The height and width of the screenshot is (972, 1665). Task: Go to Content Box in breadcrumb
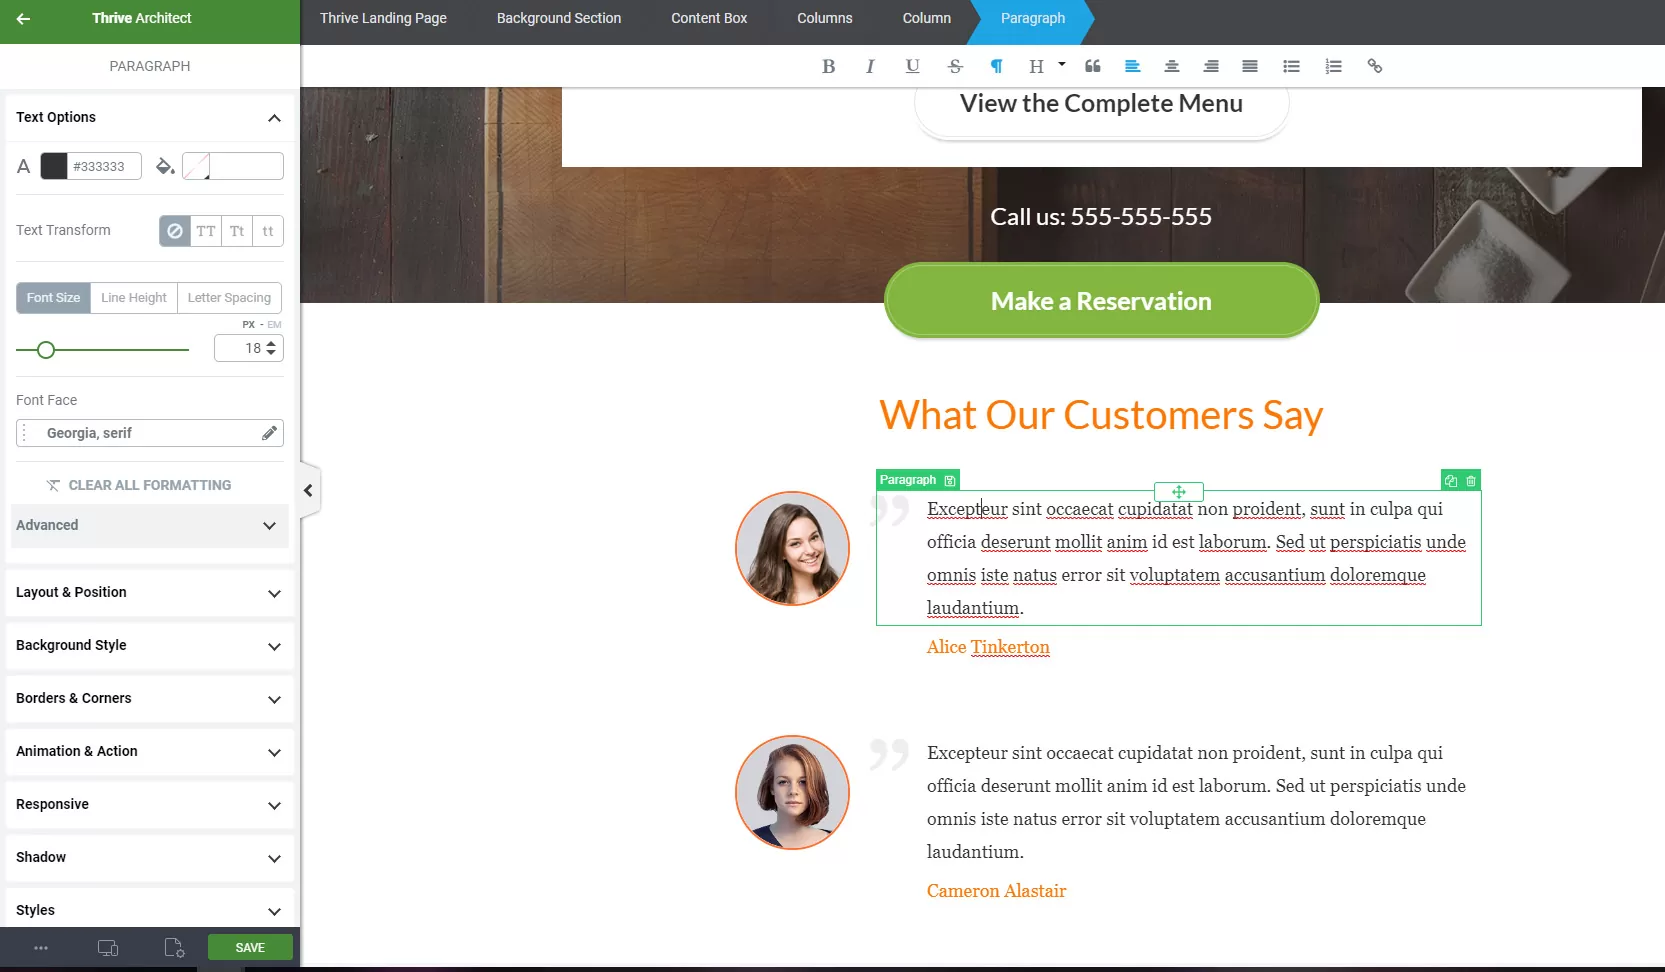coord(708,18)
